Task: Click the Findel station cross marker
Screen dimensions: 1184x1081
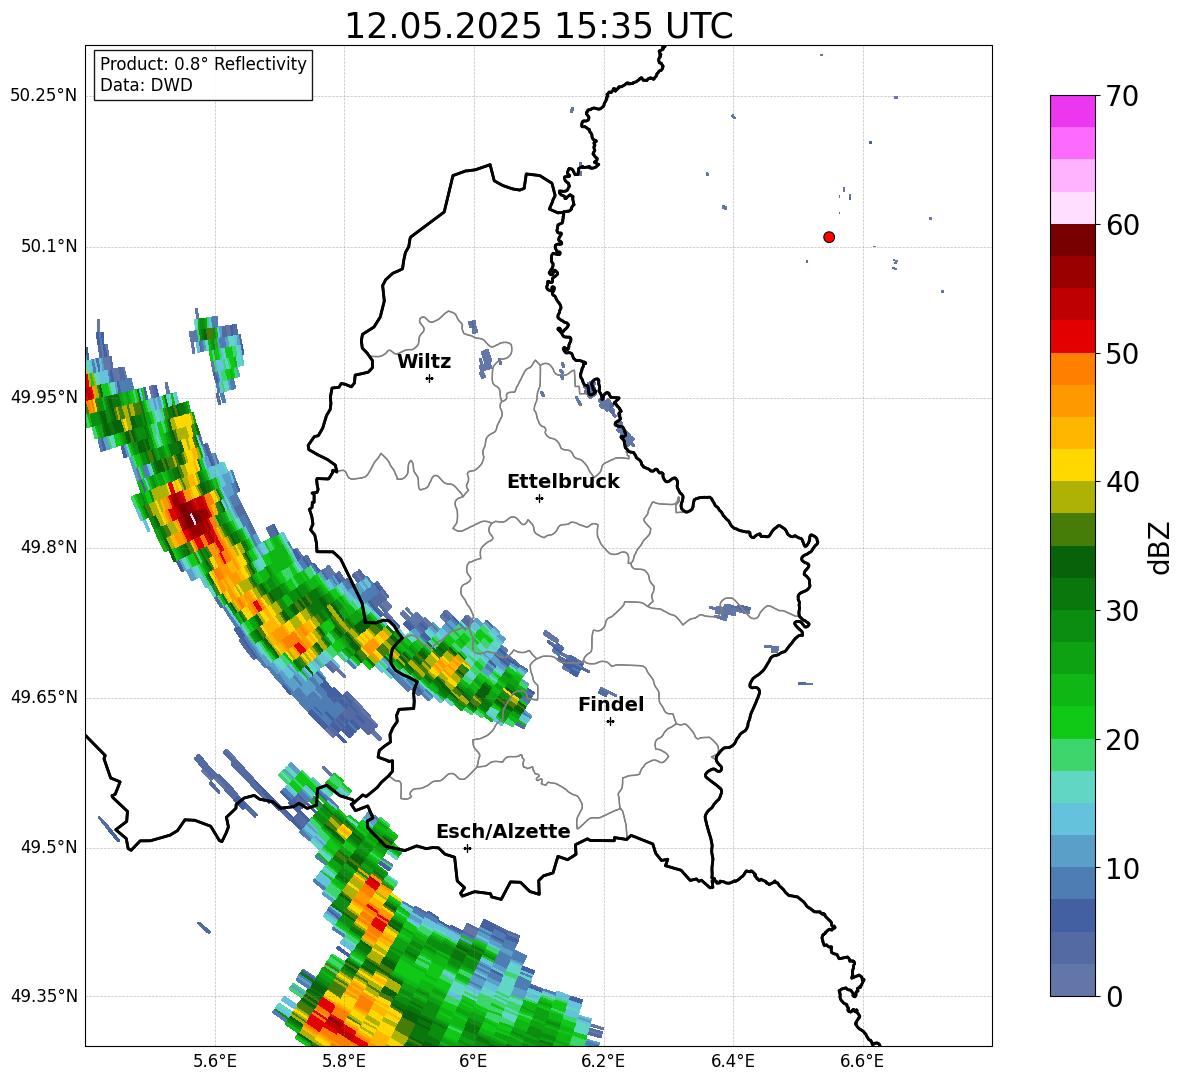Action: (x=610, y=722)
